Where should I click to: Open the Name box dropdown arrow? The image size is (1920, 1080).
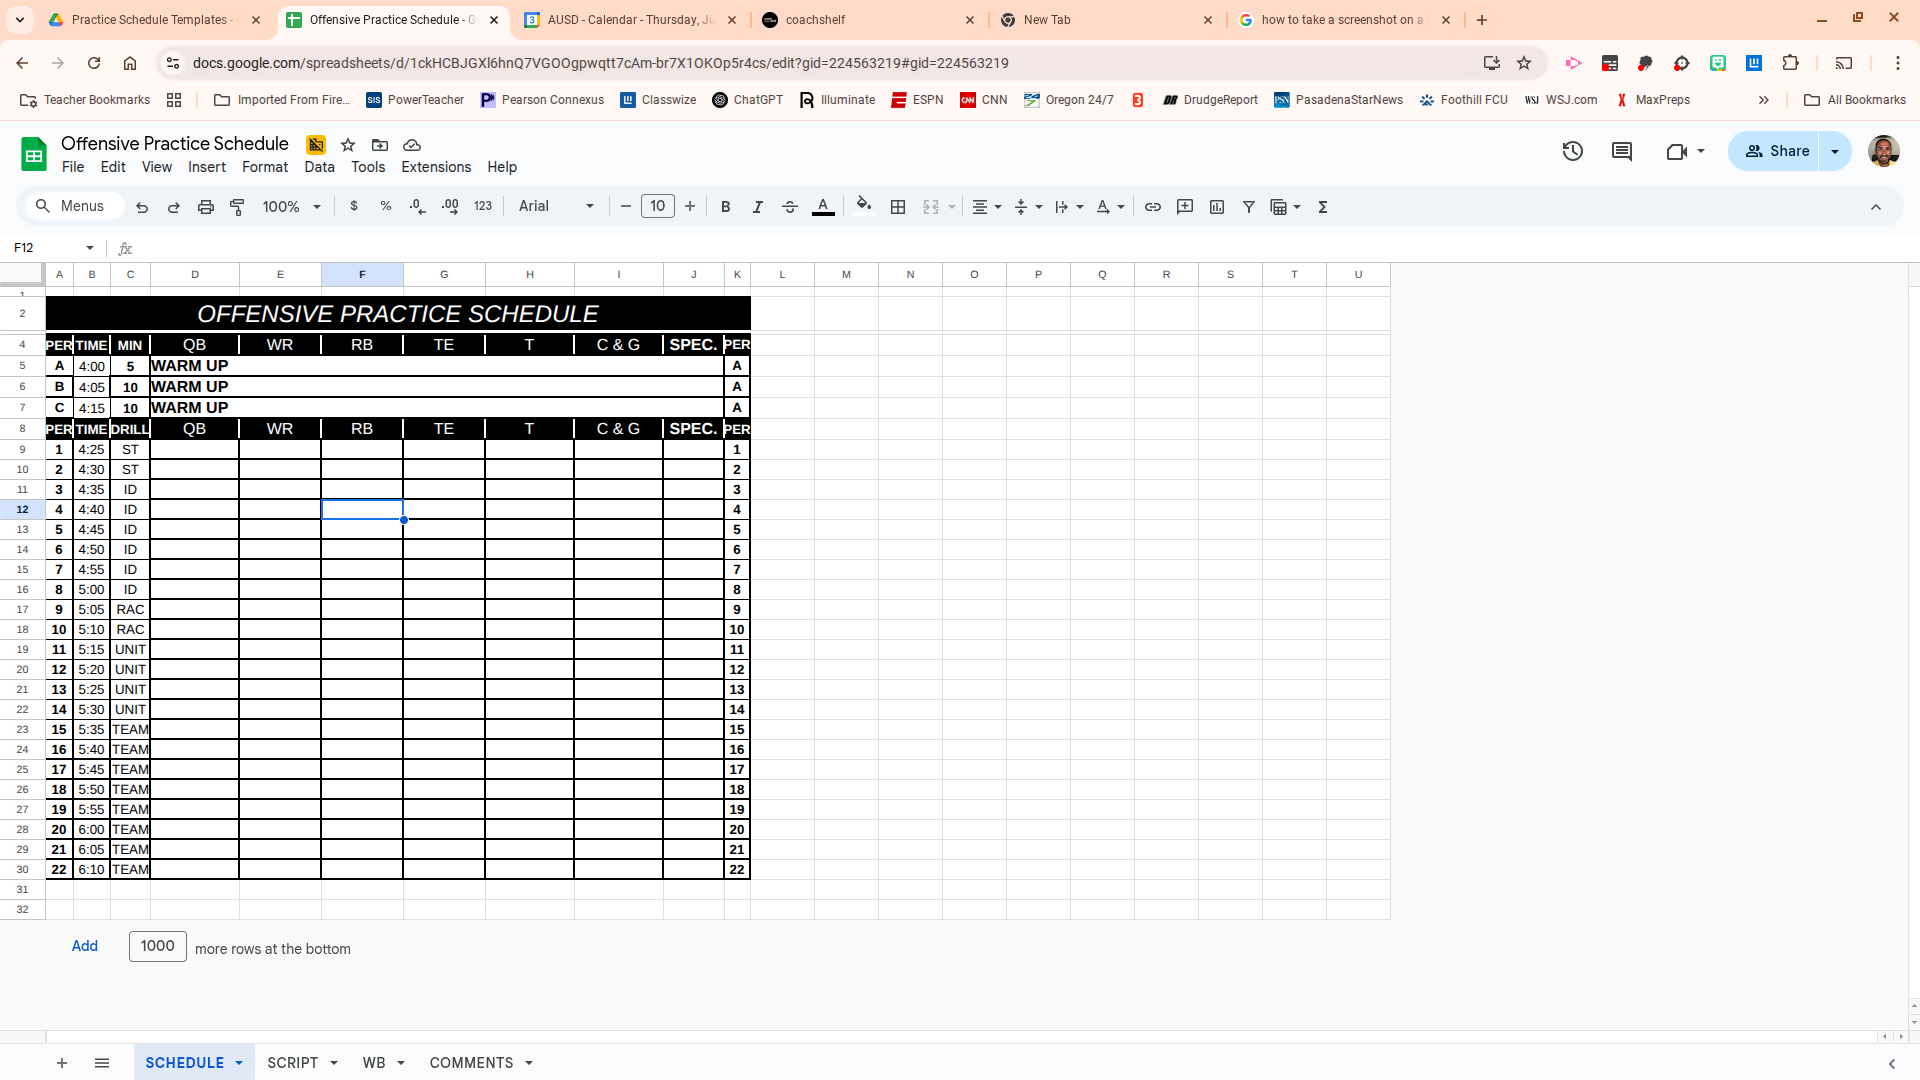[x=90, y=248]
